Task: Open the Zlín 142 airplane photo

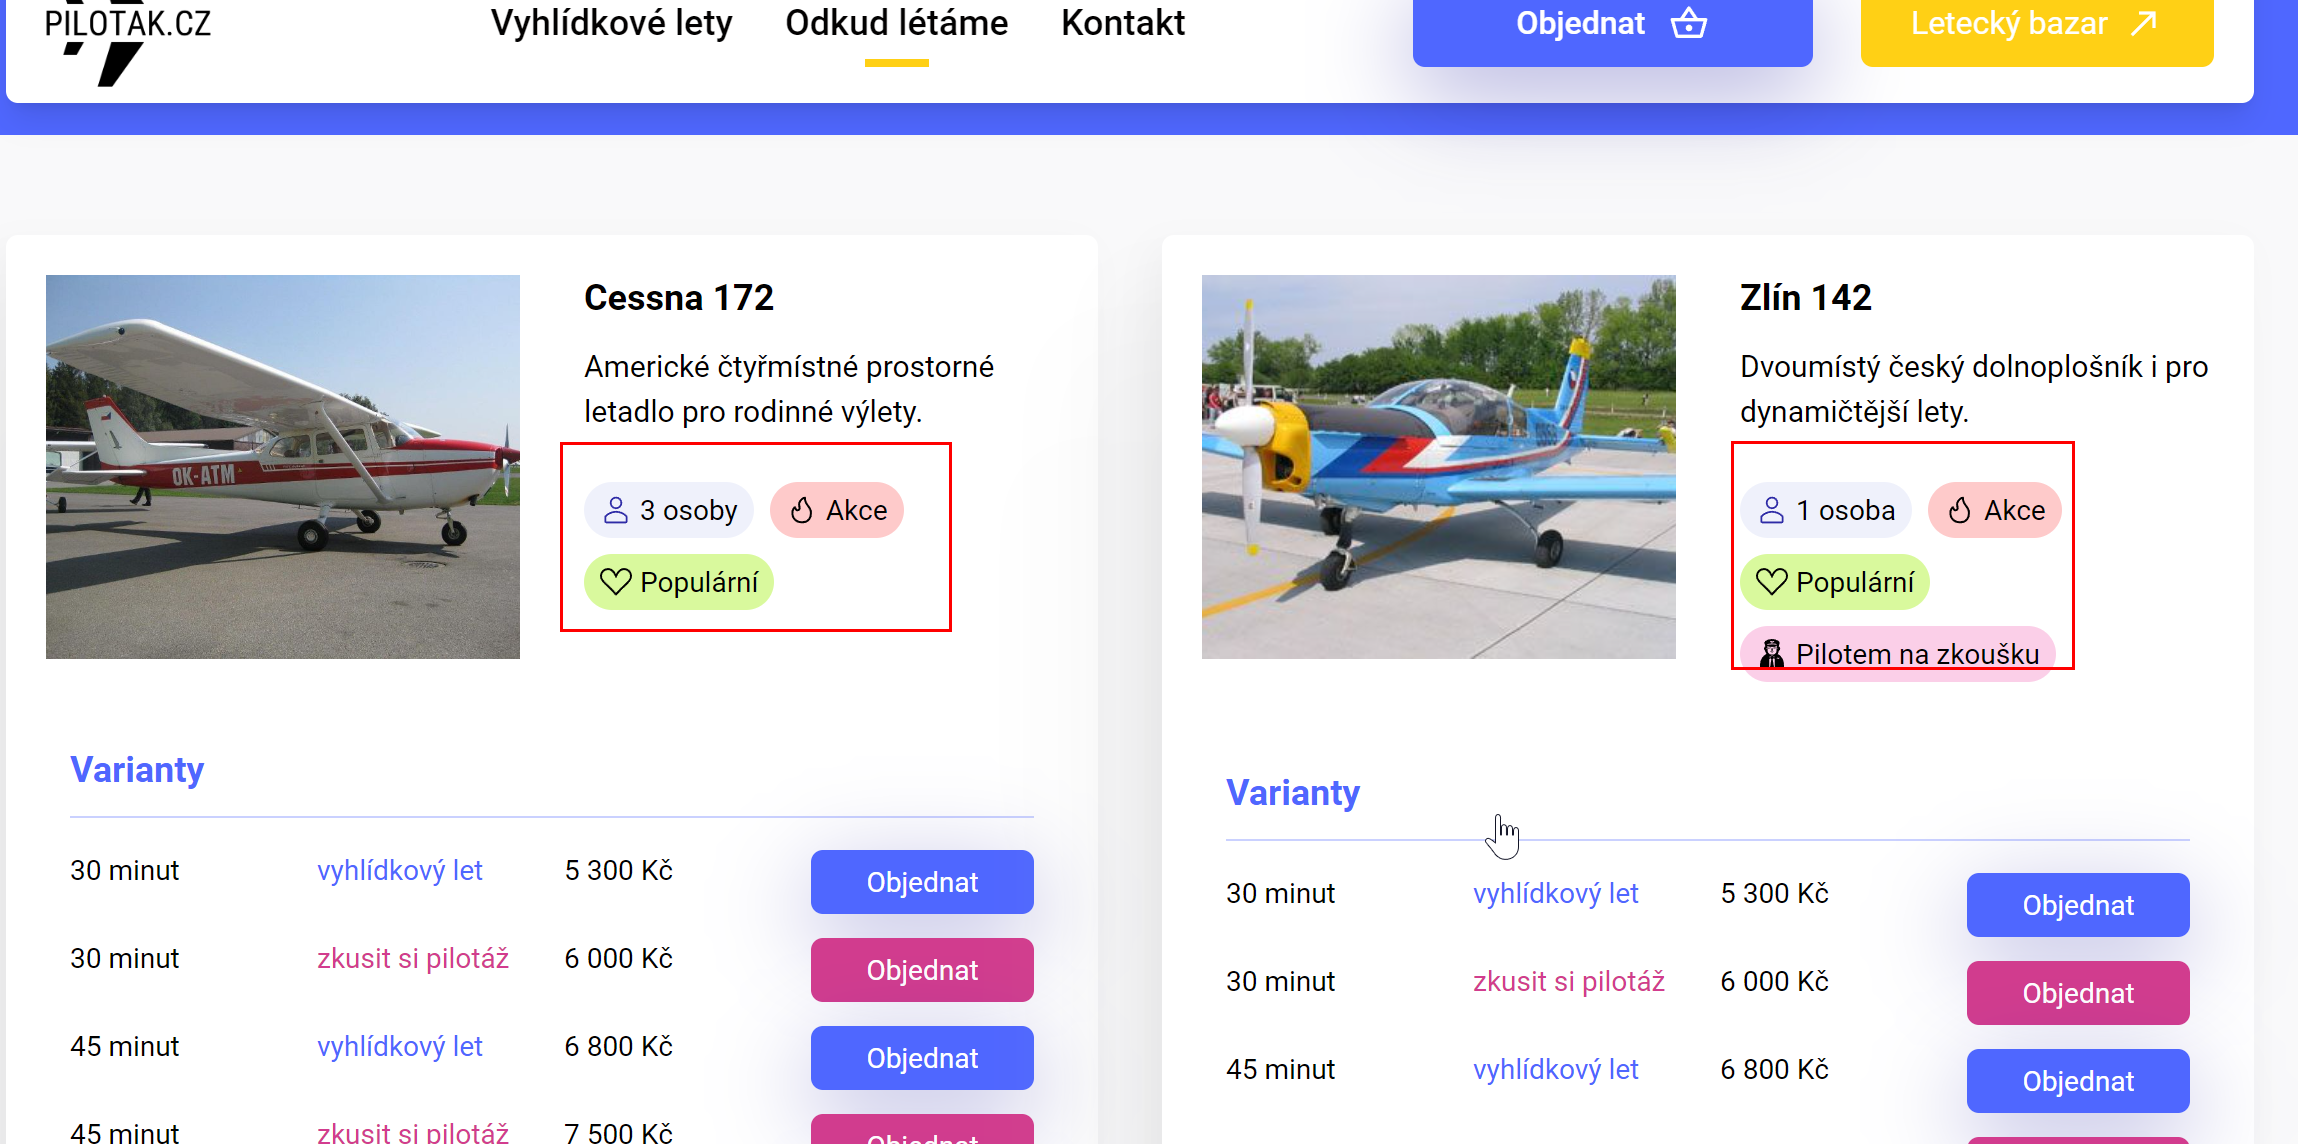Action: (1438, 467)
